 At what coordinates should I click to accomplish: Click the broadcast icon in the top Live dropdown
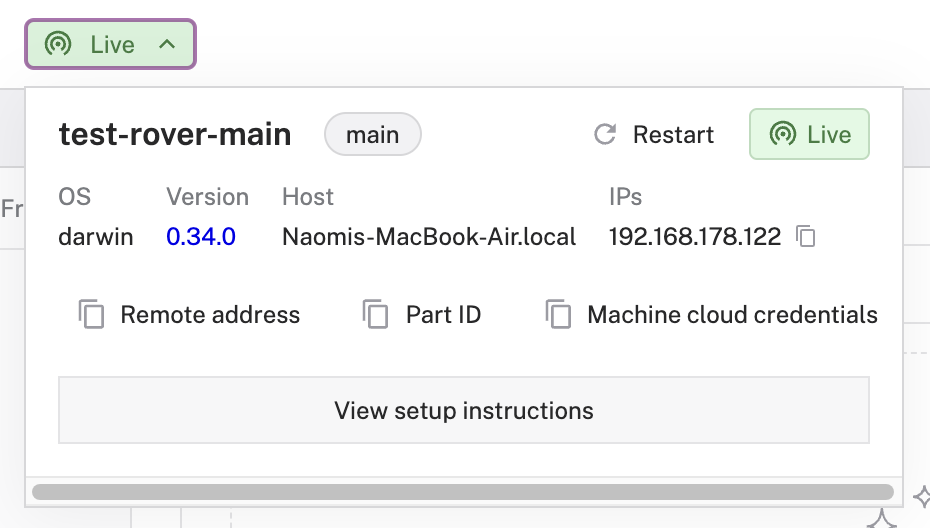[59, 45]
